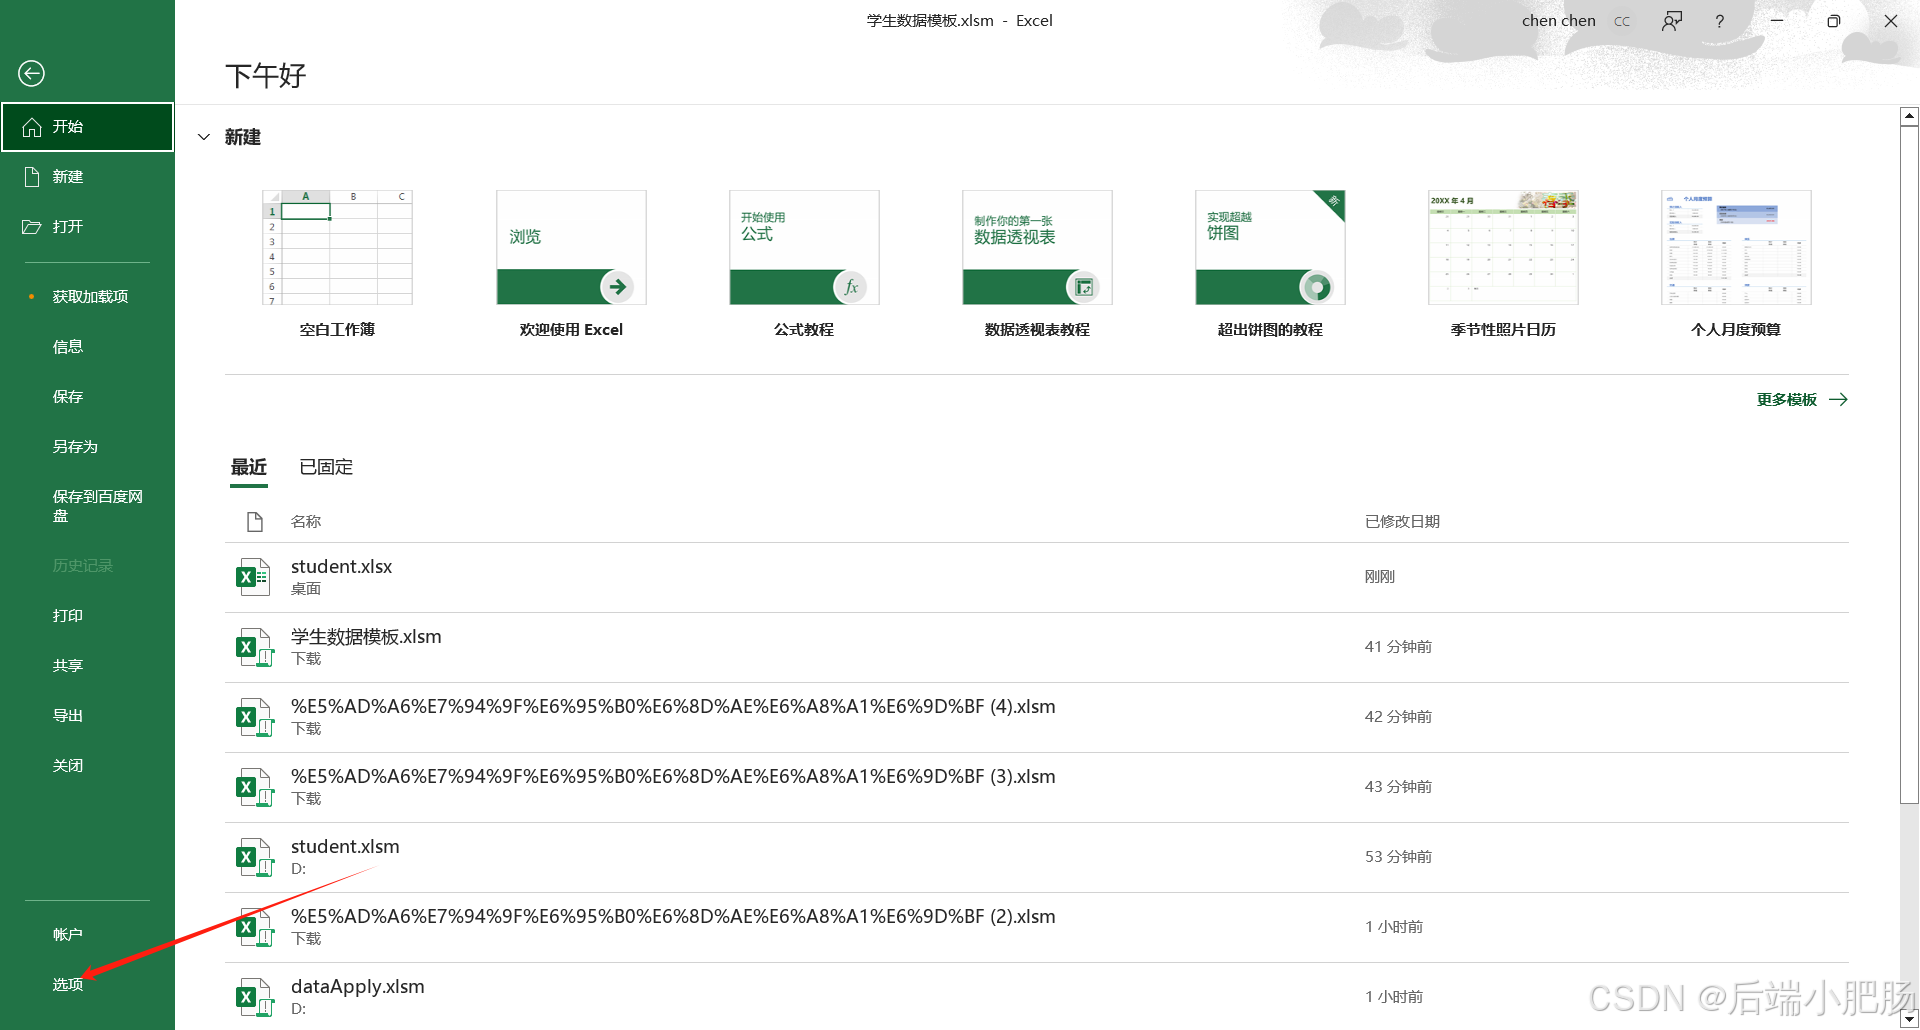
Task: Open the feedback person icon in the title bar
Action: [1671, 21]
